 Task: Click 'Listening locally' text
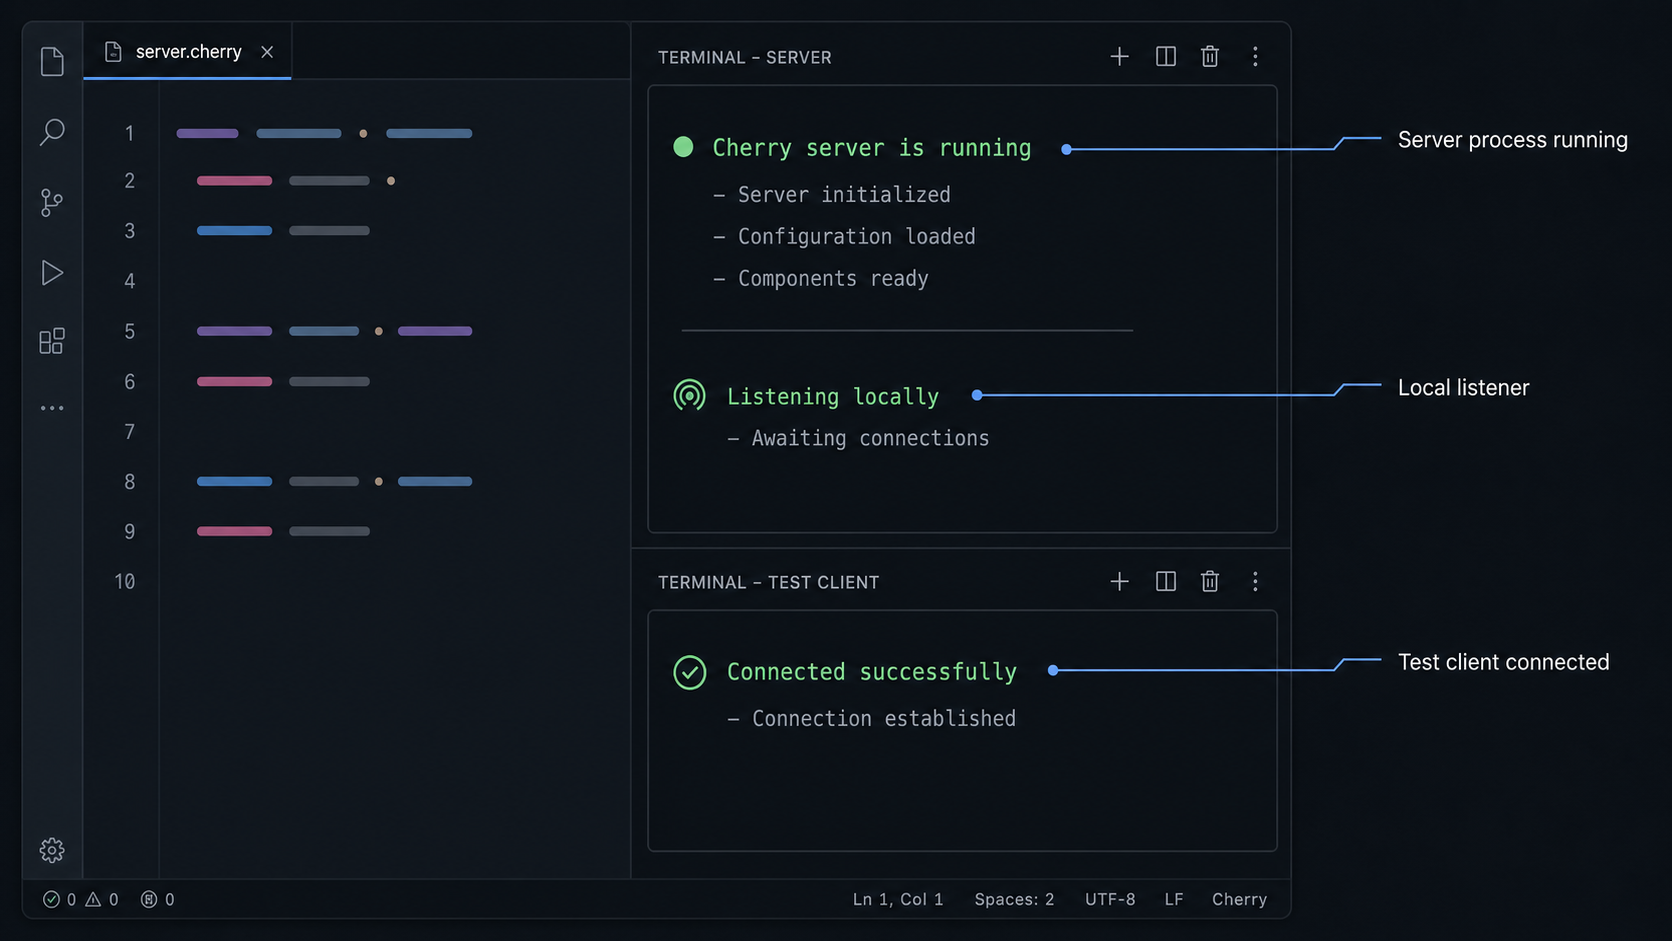833,397
